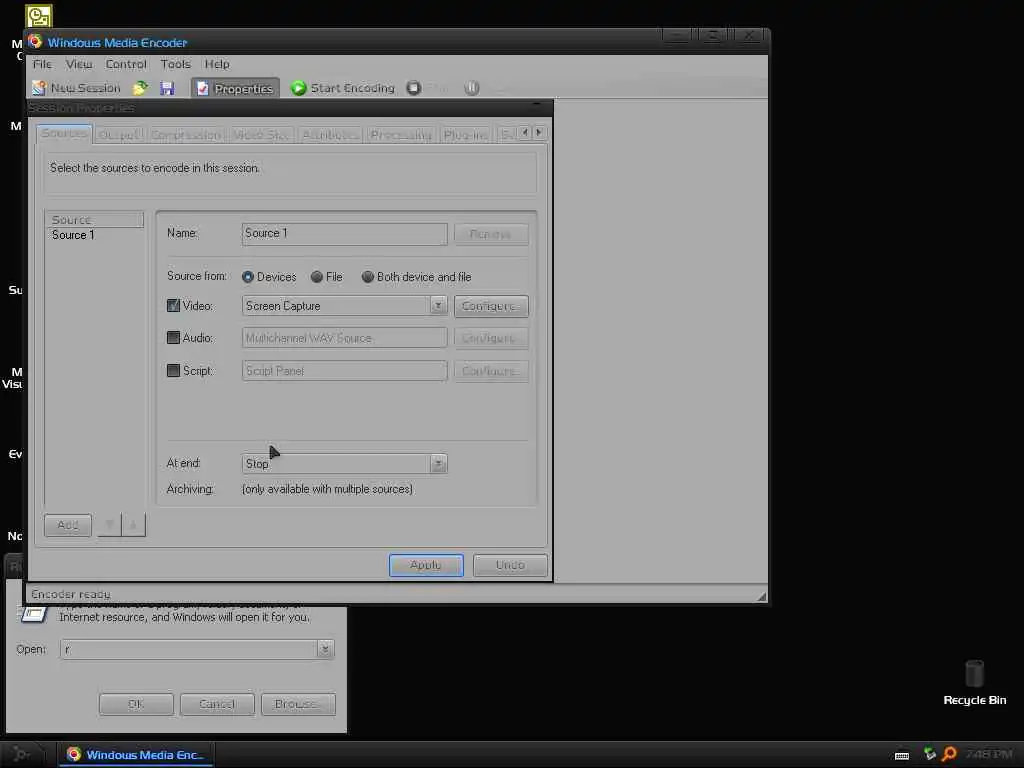Expand the Video Screen Capture dropdown
Image resolution: width=1024 pixels, height=768 pixels.
pyautogui.click(x=438, y=306)
